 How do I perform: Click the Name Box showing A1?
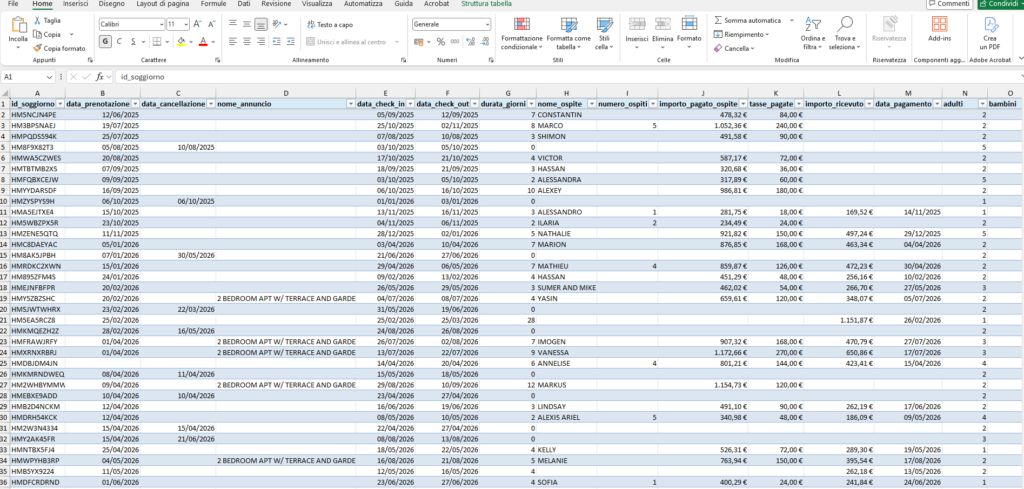[26, 77]
